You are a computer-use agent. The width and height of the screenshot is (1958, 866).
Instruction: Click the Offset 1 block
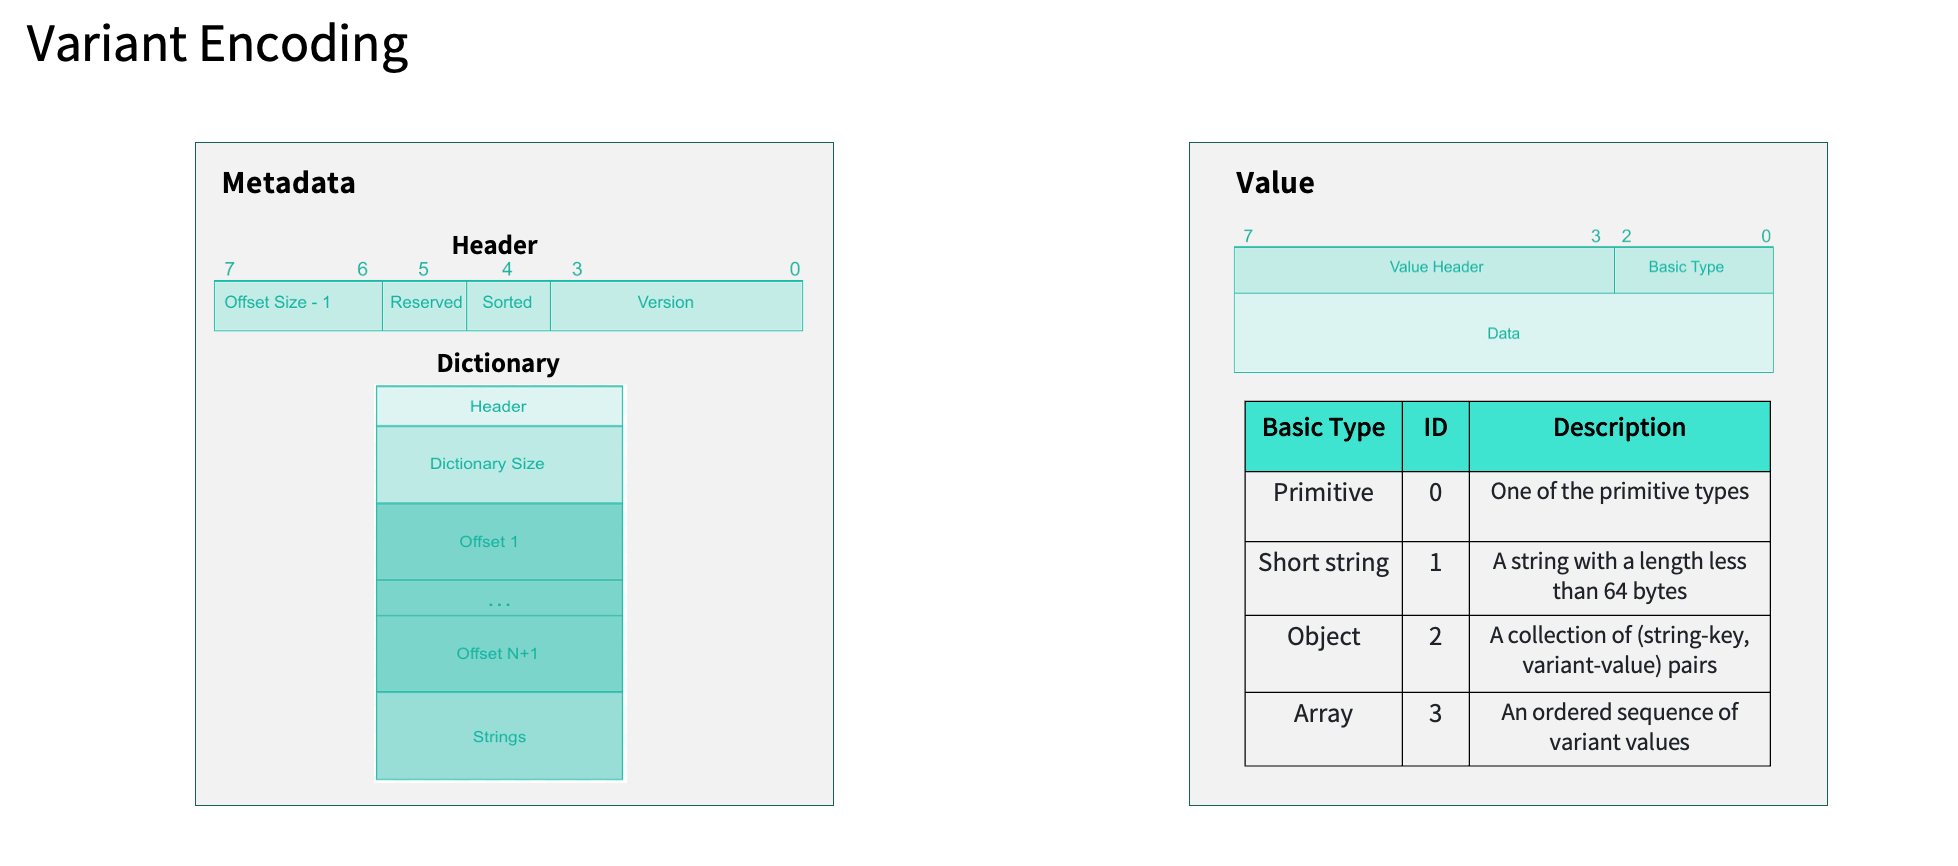498,542
